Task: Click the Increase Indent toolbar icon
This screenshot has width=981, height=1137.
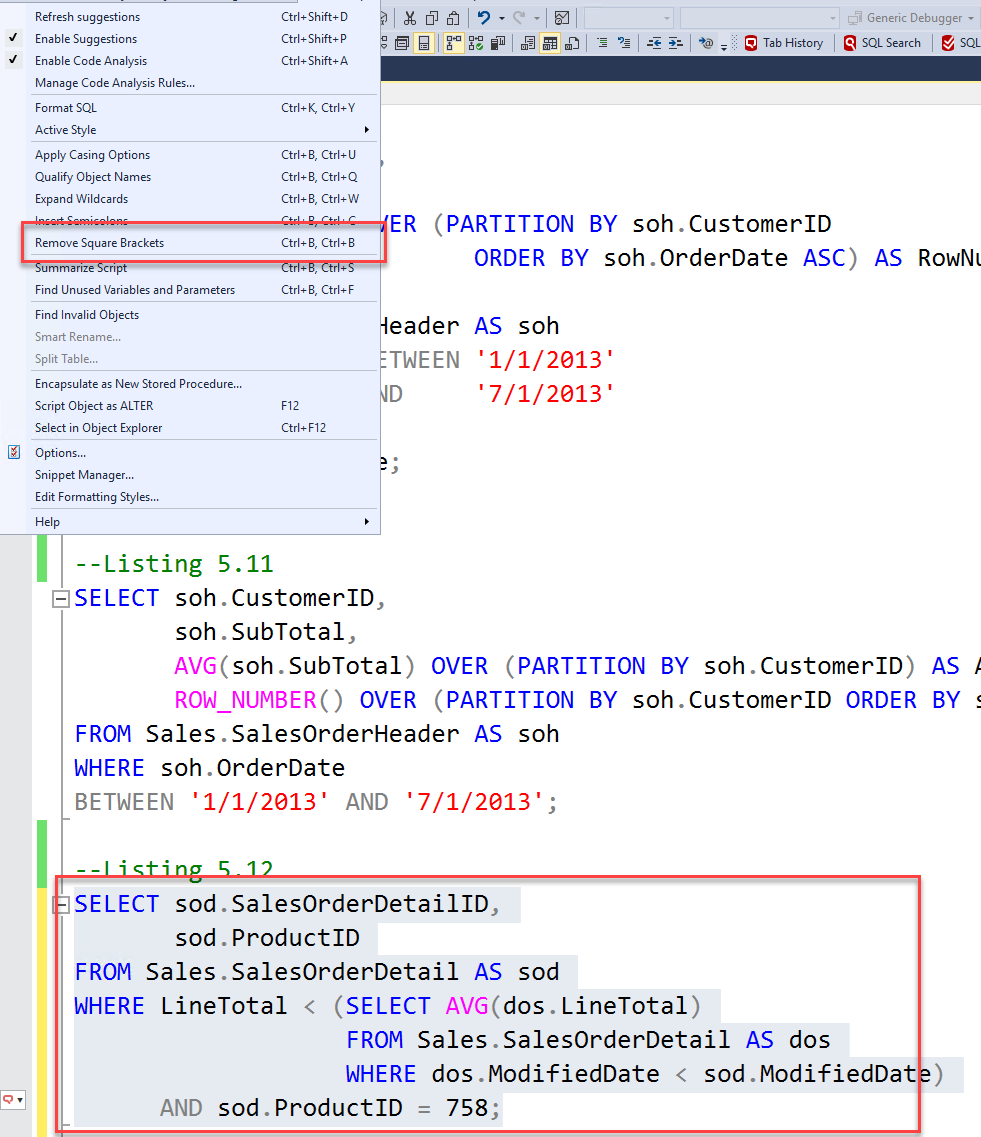Action: click(676, 43)
